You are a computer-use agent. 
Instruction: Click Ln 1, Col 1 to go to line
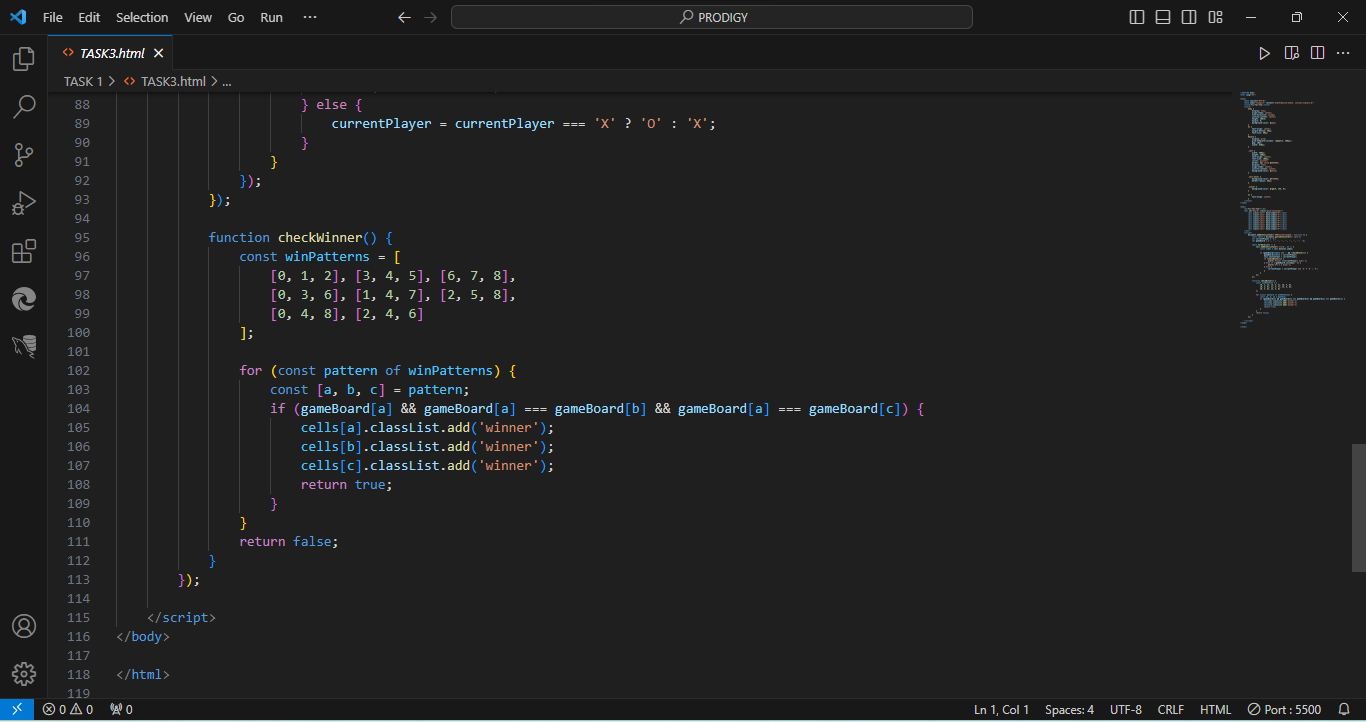(x=1002, y=710)
